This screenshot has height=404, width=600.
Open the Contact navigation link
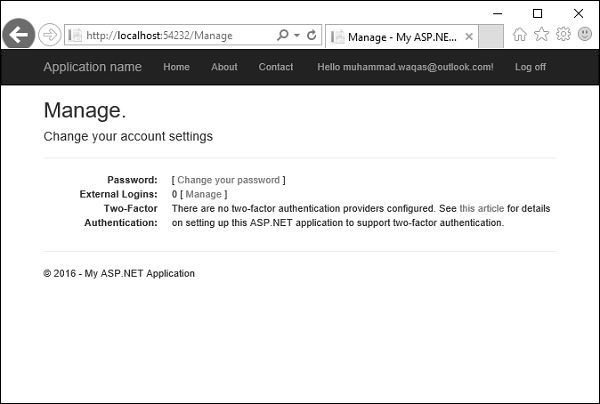[x=276, y=67]
